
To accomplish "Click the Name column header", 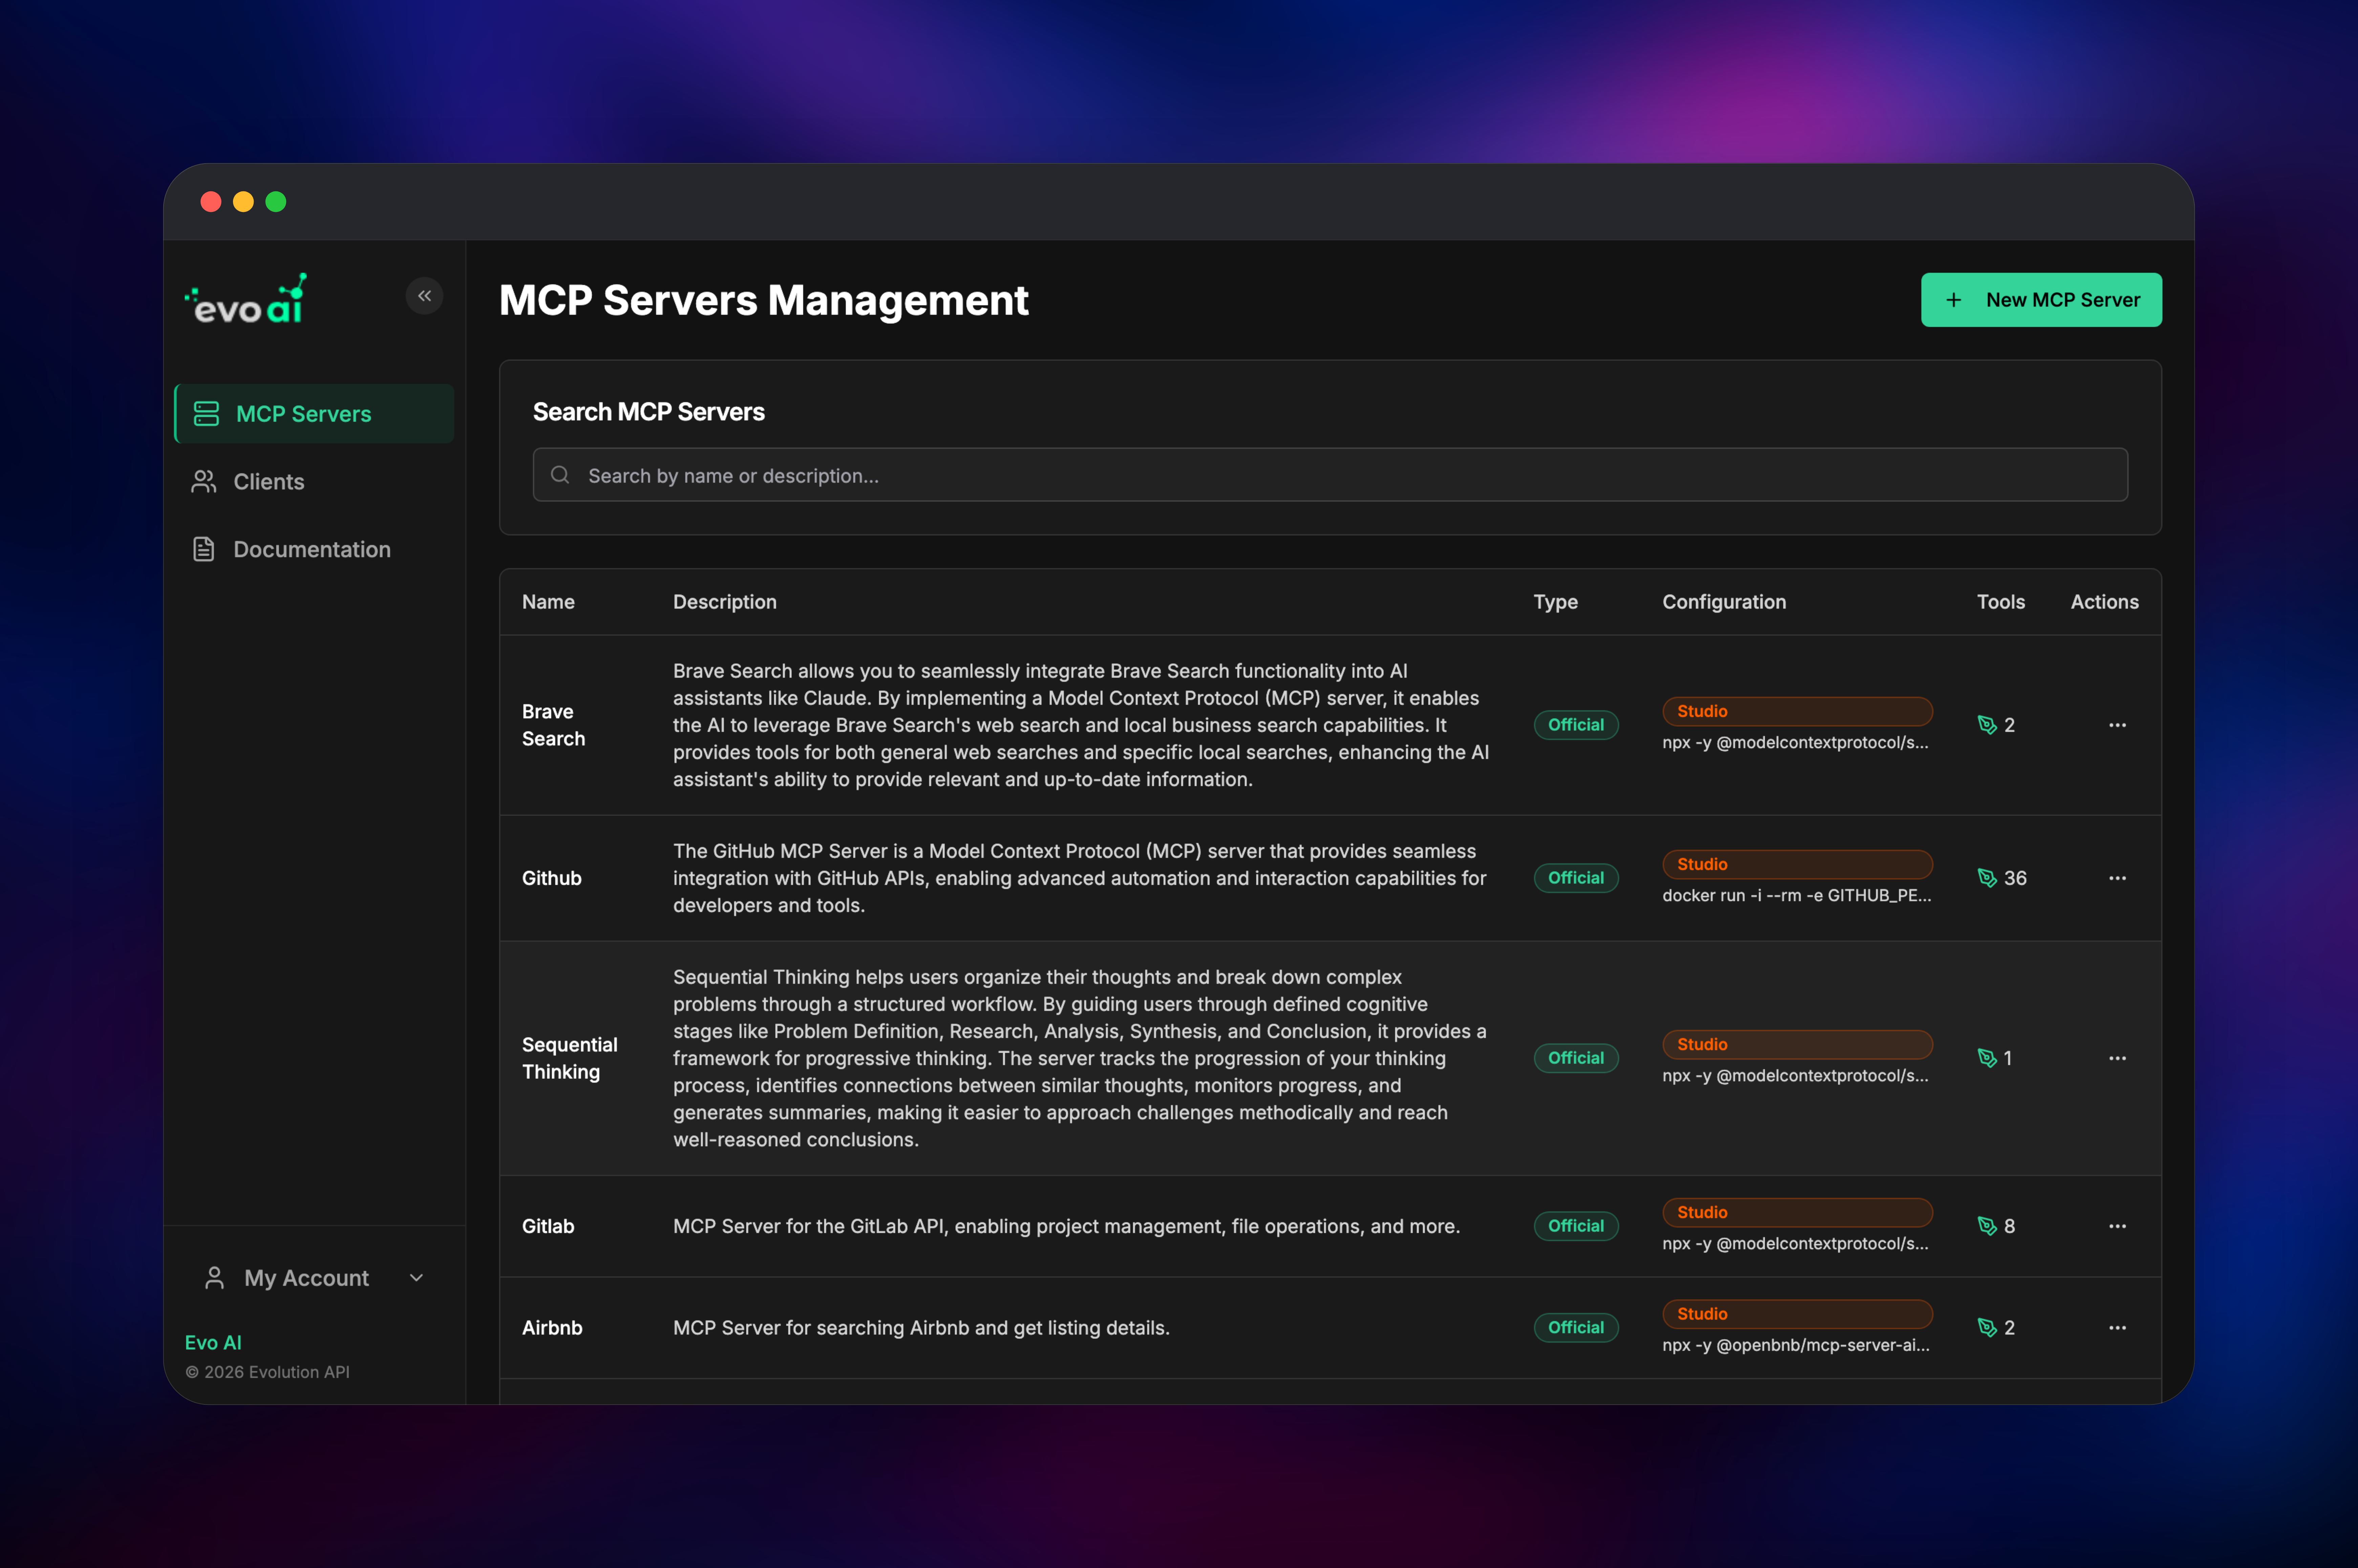I will (x=548, y=602).
